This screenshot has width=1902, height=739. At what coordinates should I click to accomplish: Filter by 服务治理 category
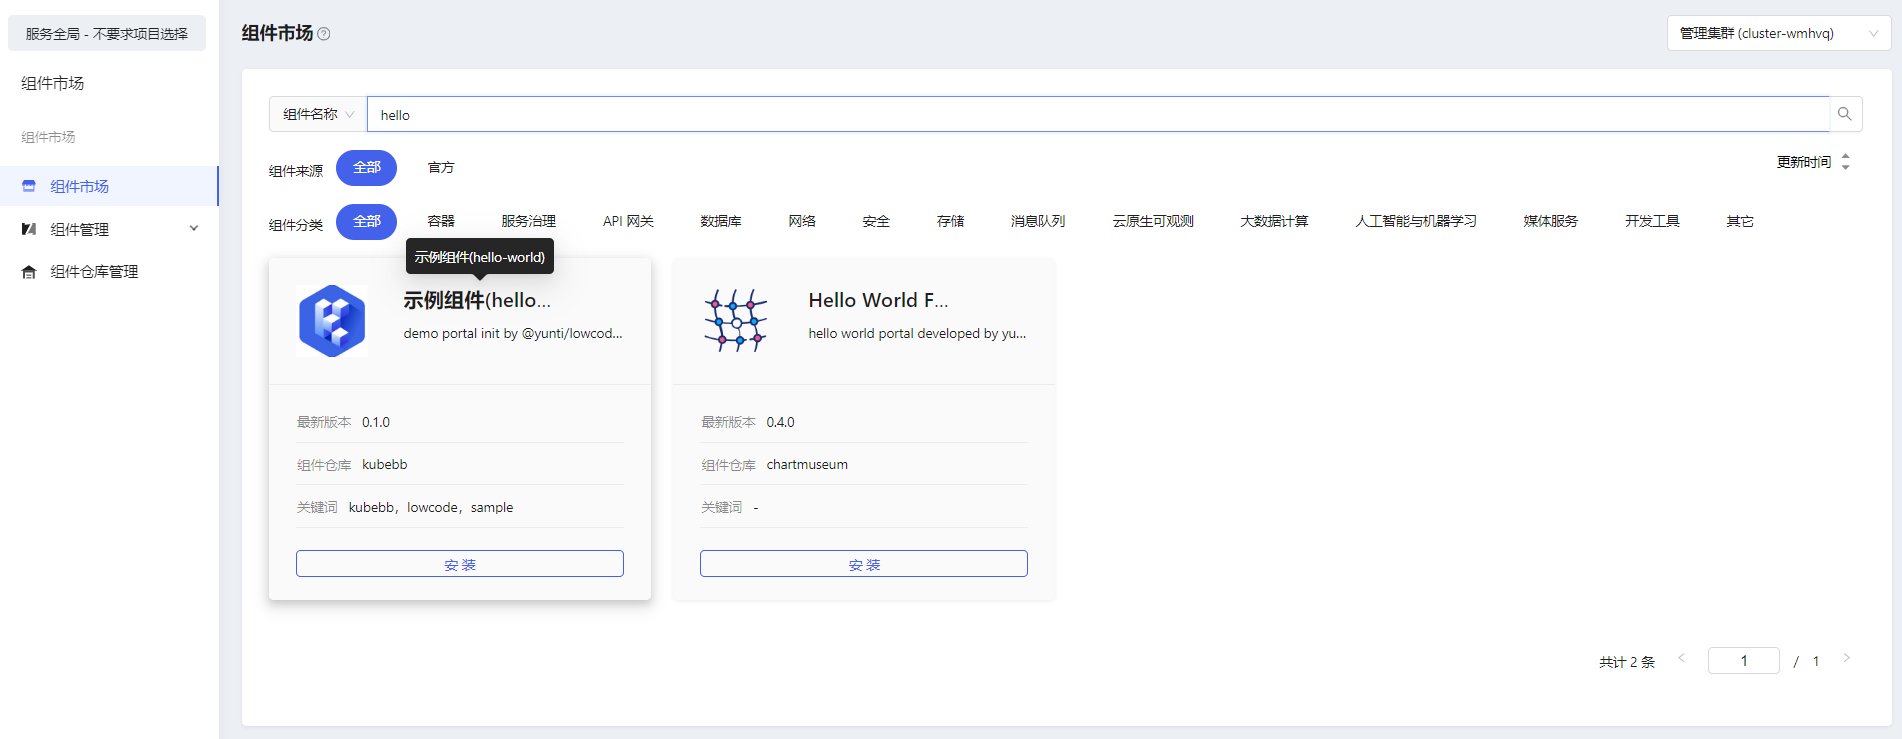tap(528, 221)
